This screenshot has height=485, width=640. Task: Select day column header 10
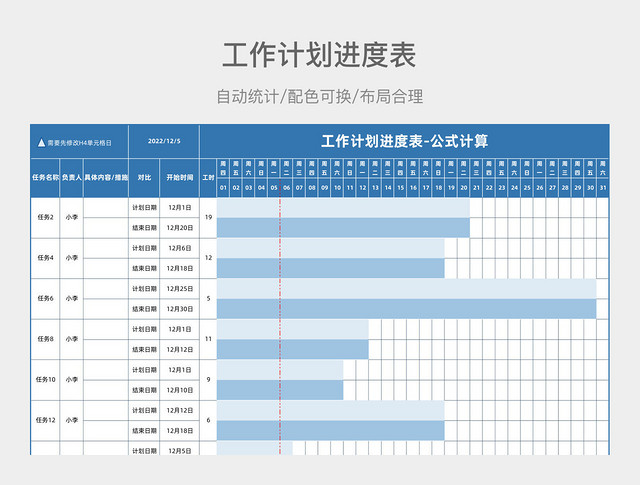pyautogui.click(x=337, y=188)
